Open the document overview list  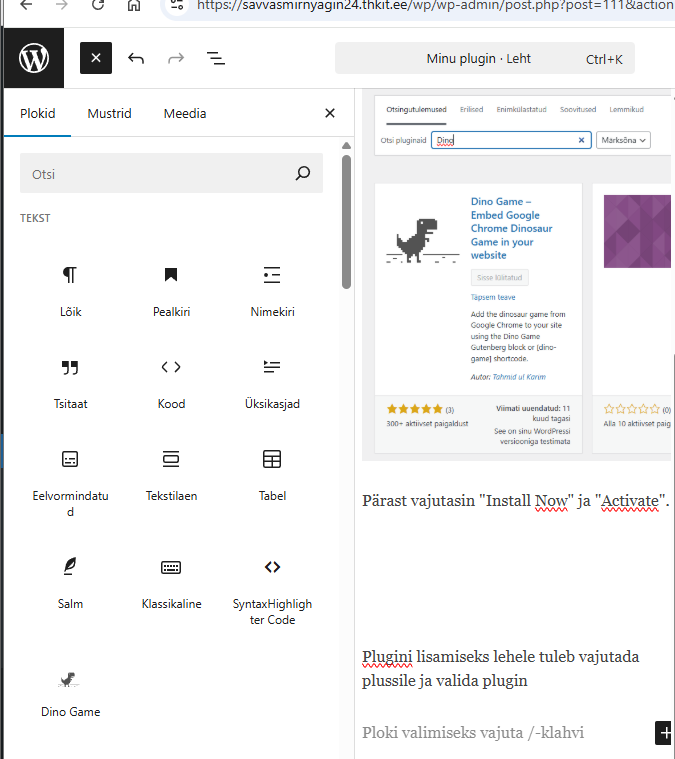(x=215, y=58)
